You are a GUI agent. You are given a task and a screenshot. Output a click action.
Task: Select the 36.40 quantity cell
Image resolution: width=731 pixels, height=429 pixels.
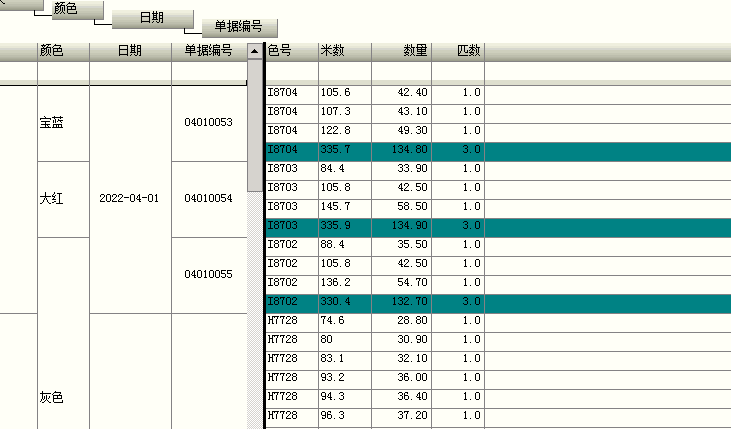click(402, 397)
